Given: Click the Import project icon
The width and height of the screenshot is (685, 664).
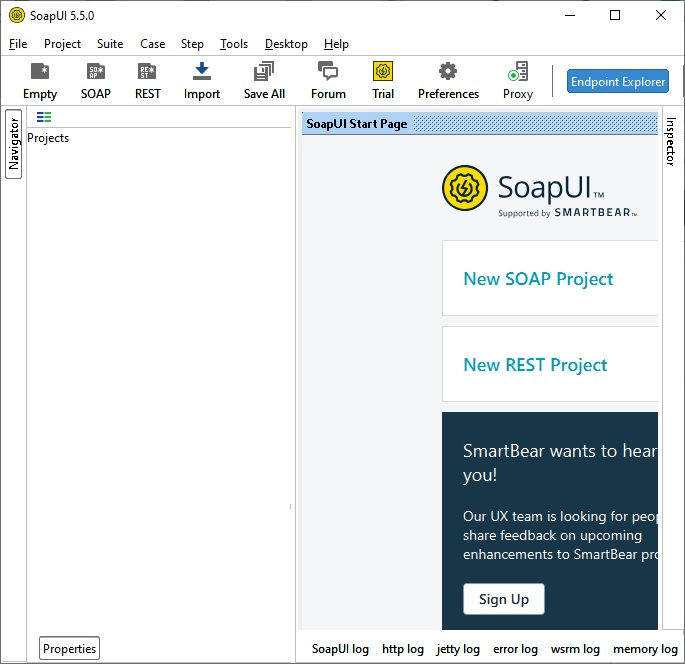Looking at the screenshot, I should (x=201, y=81).
